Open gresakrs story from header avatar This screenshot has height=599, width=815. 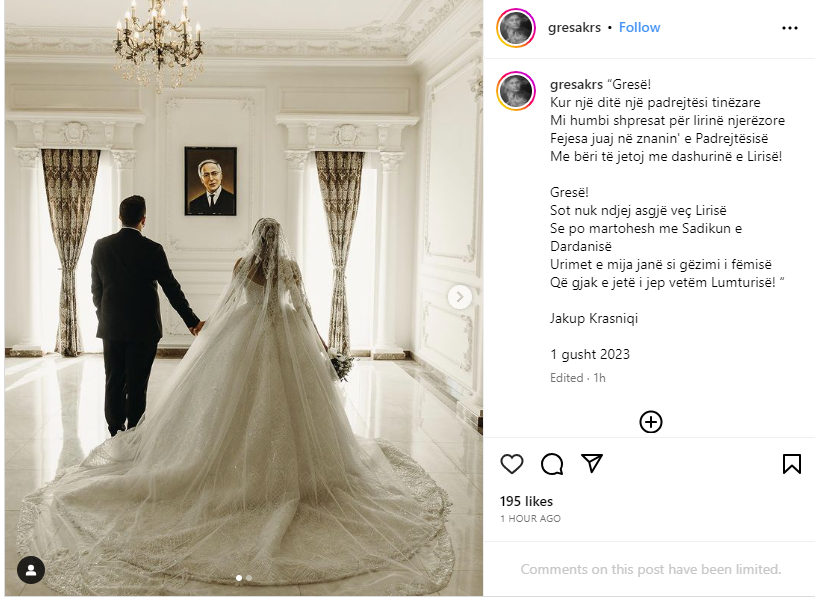coord(516,28)
